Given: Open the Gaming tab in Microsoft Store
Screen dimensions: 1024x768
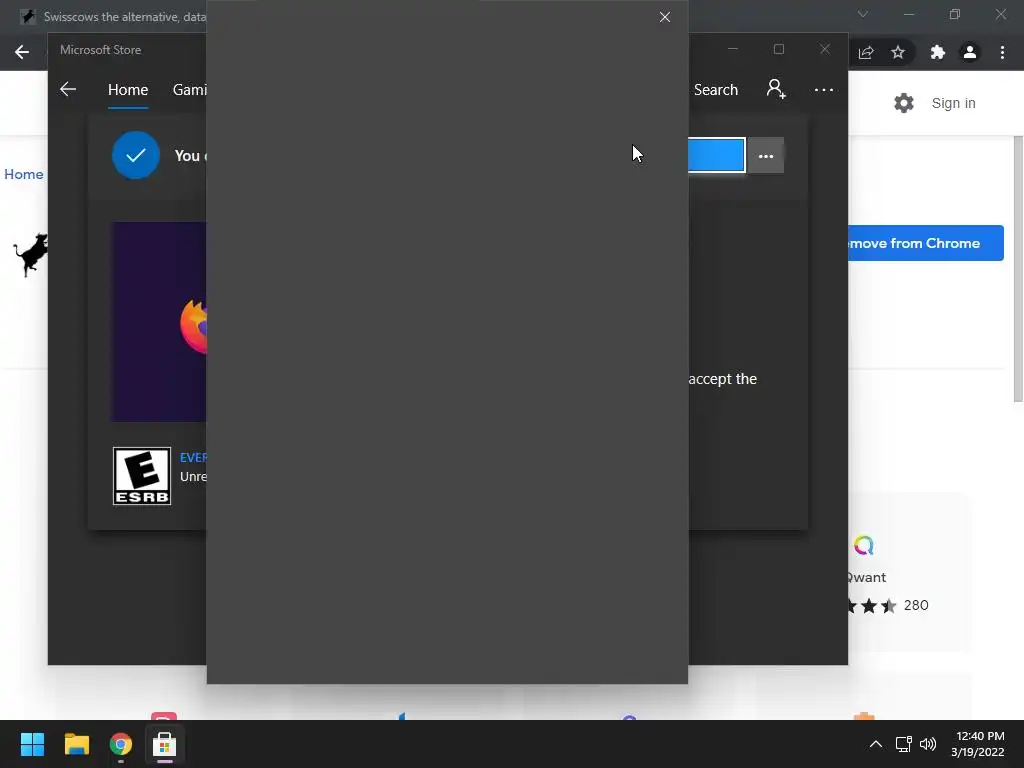Looking at the screenshot, I should pyautogui.click(x=189, y=89).
